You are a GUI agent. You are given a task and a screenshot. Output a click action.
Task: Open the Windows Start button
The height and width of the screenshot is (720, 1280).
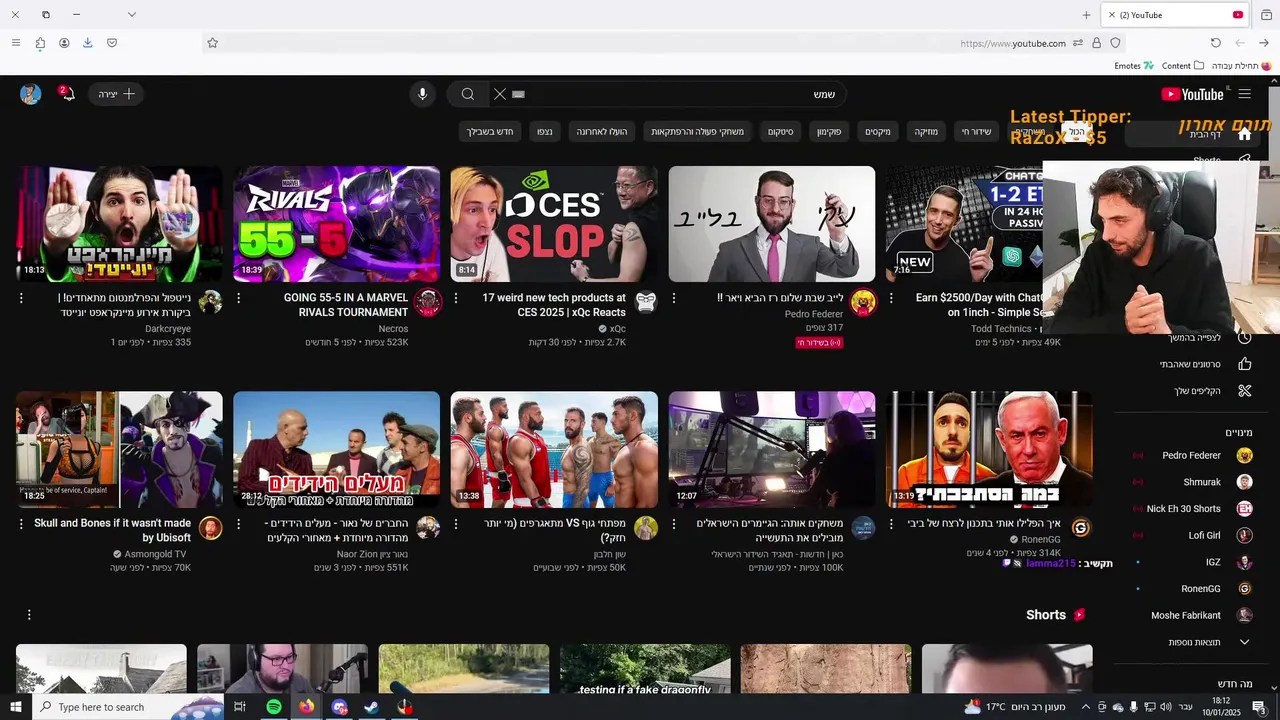pyautogui.click(x=16, y=707)
